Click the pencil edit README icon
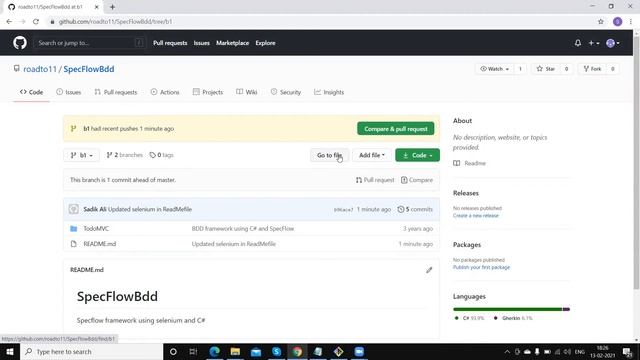This screenshot has height=360, width=640. [x=429, y=270]
